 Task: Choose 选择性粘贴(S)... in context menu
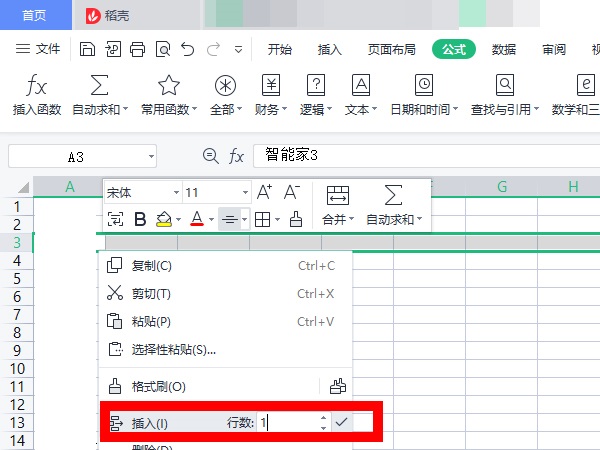pyautogui.click(x=174, y=350)
